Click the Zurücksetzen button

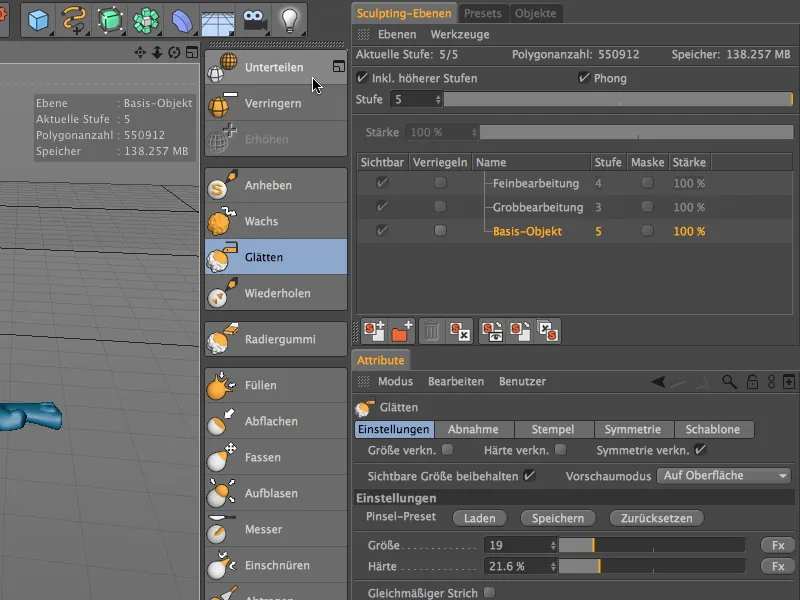[x=657, y=518]
